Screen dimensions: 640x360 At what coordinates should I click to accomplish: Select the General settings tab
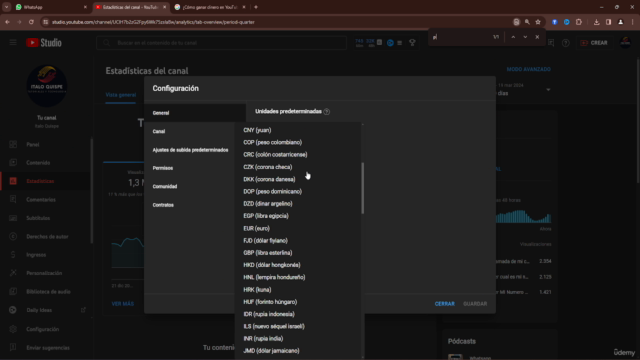pos(195,113)
